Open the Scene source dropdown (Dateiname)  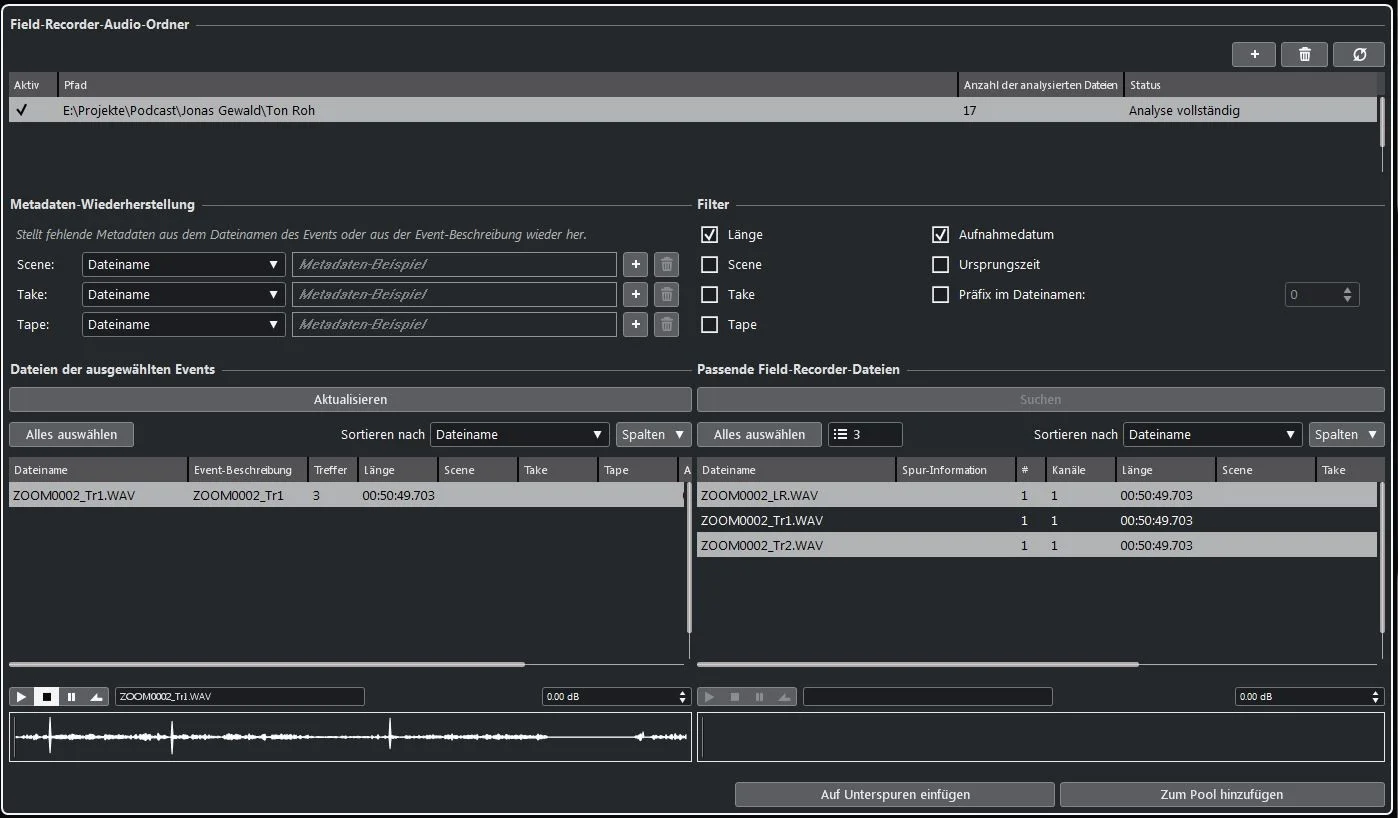[183, 264]
